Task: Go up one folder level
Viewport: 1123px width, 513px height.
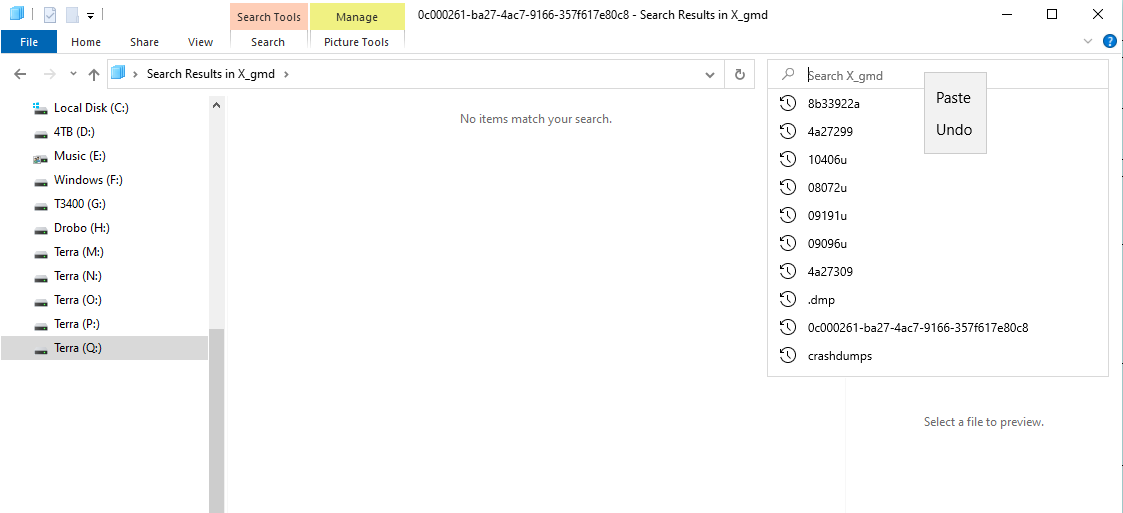Action: 94,74
